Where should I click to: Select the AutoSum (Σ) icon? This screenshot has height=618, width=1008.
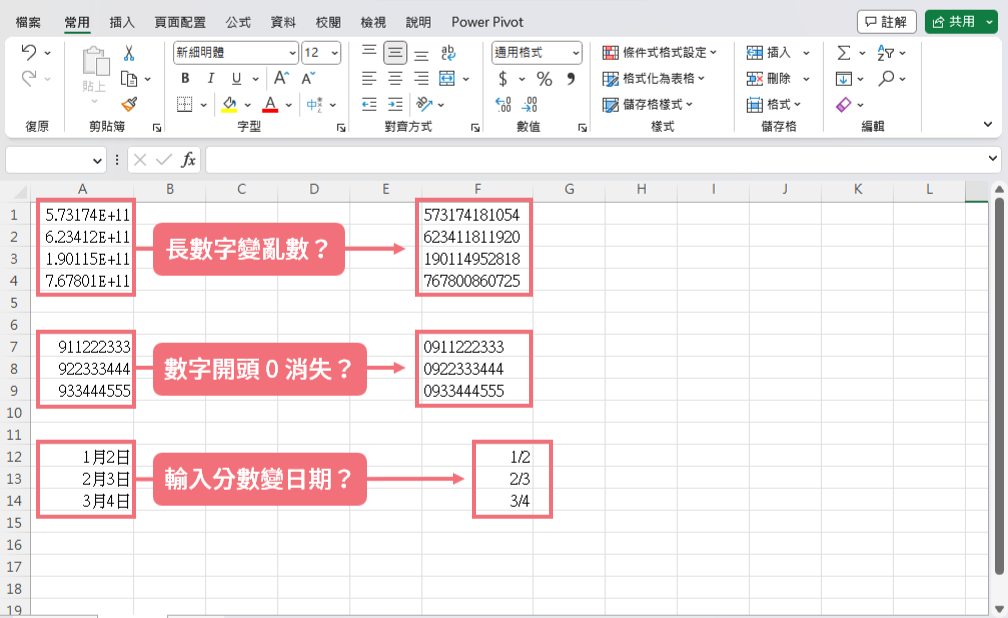[x=844, y=53]
